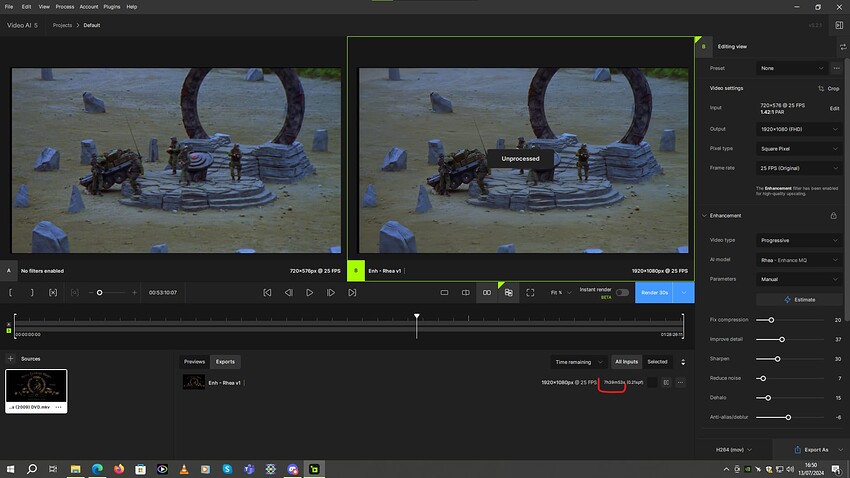Select the All inputs filter
The height and width of the screenshot is (478, 850).
tap(627, 361)
